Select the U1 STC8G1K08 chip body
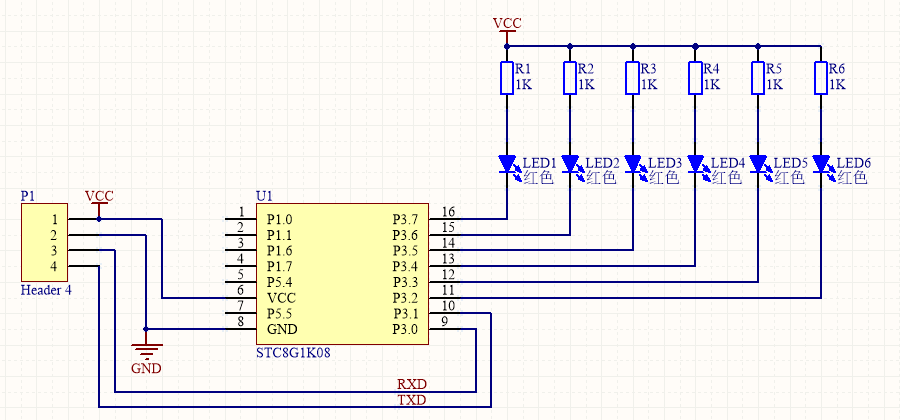This screenshot has height=420, width=900. click(x=342, y=274)
